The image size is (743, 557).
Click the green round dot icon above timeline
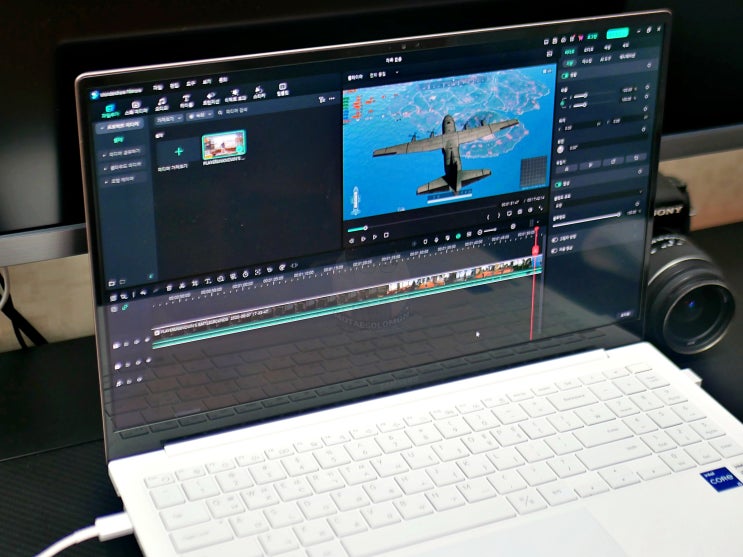(x=458, y=236)
